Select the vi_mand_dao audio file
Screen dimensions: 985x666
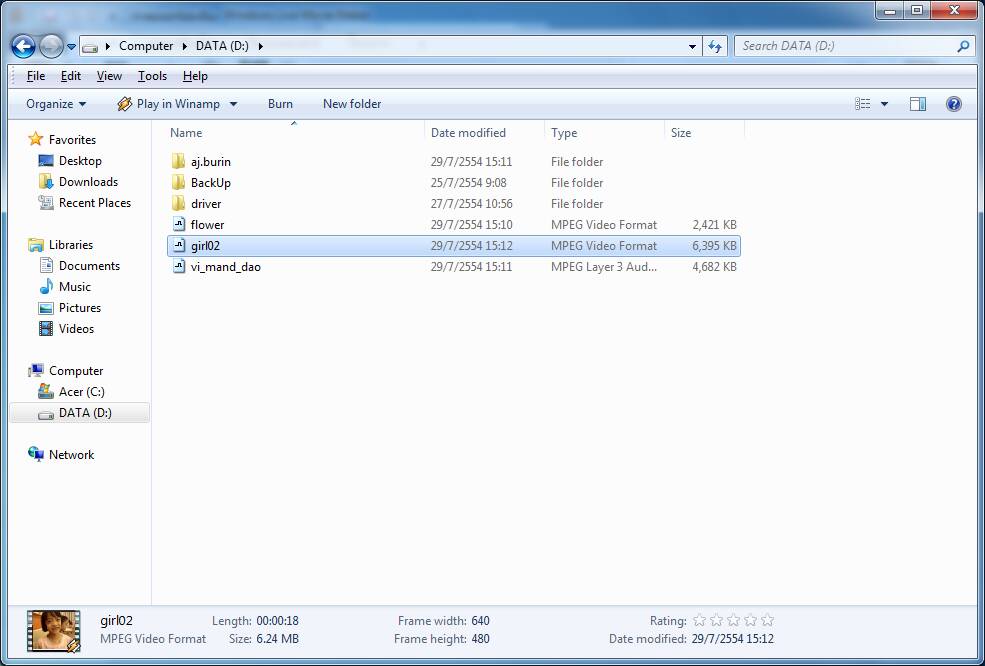point(225,267)
